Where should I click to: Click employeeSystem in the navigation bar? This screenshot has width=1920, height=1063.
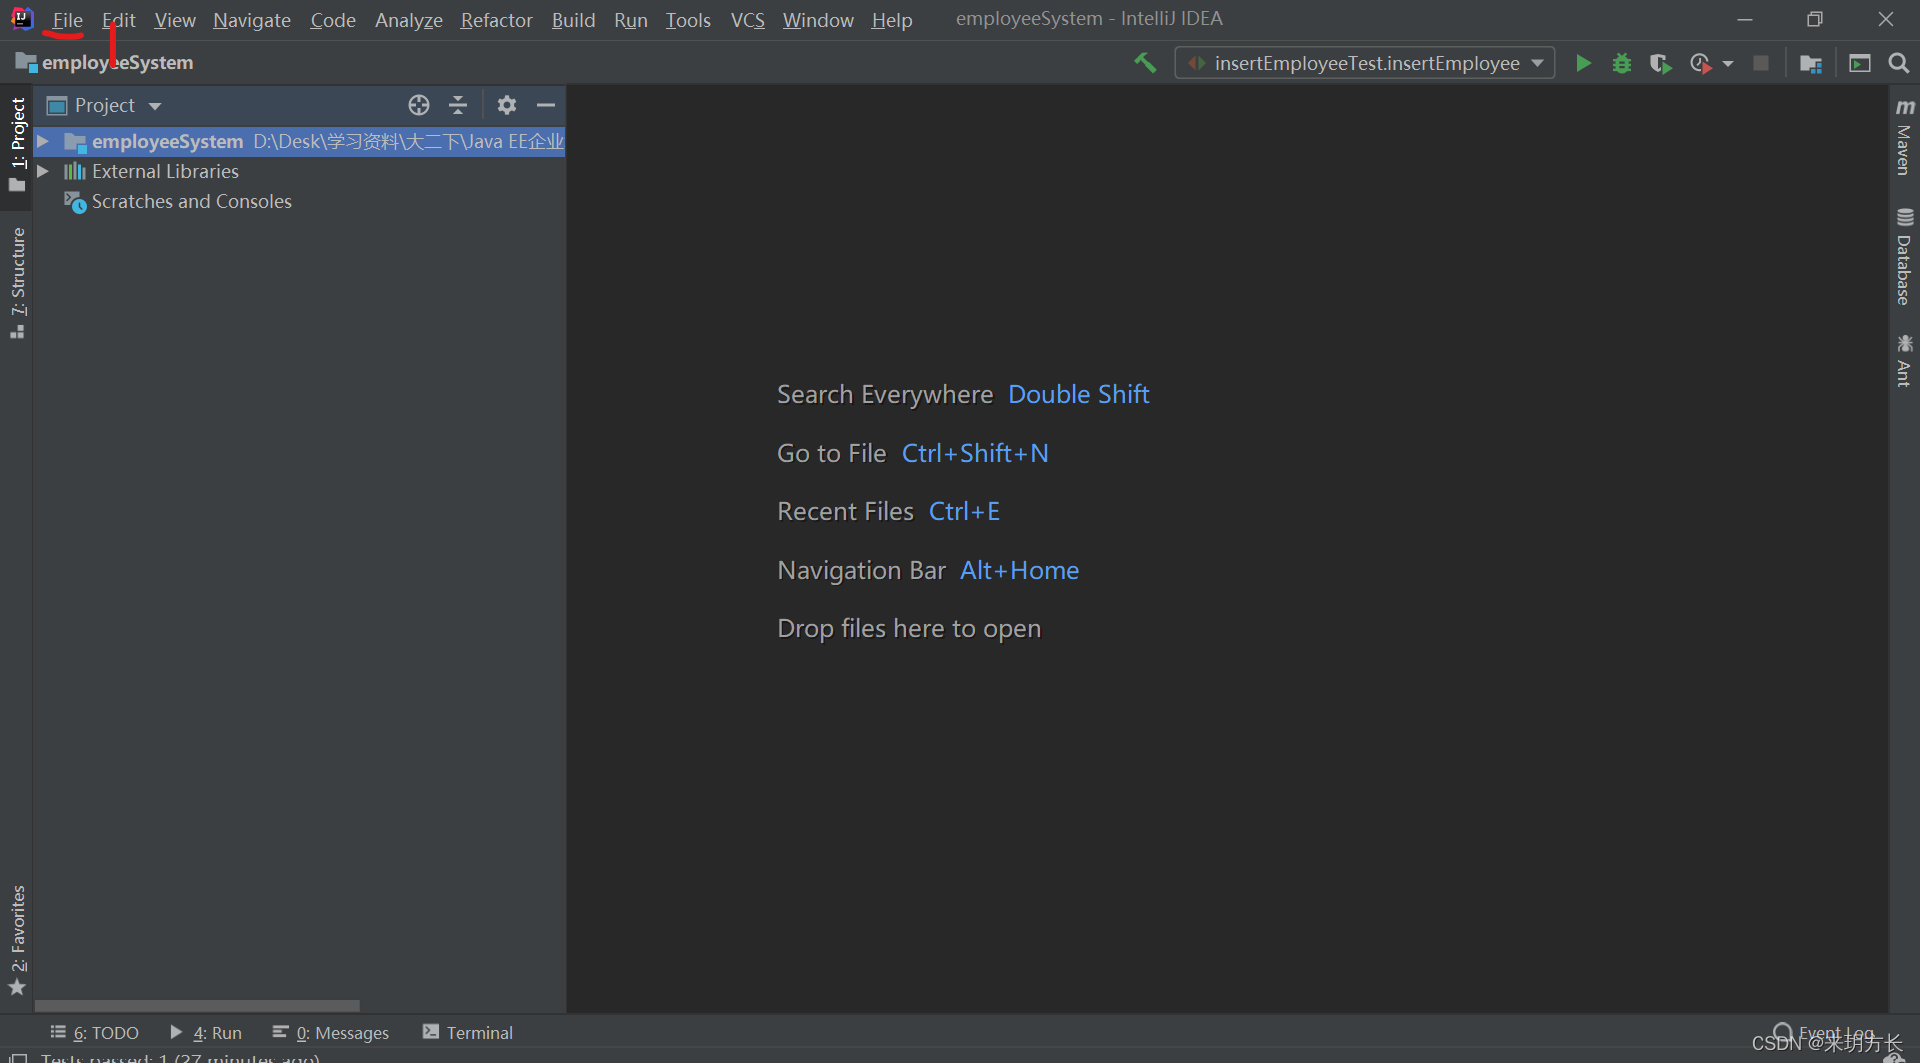click(x=105, y=62)
